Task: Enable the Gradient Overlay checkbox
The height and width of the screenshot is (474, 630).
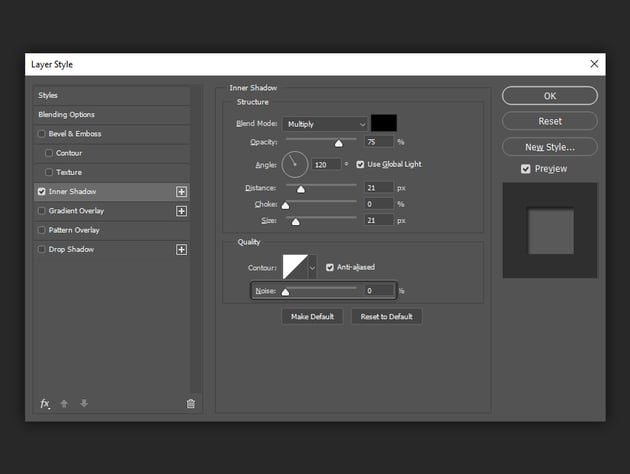Action: coord(41,211)
